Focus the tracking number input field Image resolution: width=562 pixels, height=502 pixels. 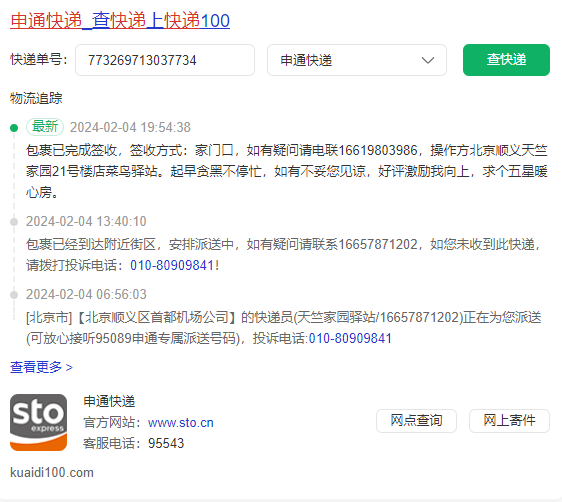click(x=165, y=60)
